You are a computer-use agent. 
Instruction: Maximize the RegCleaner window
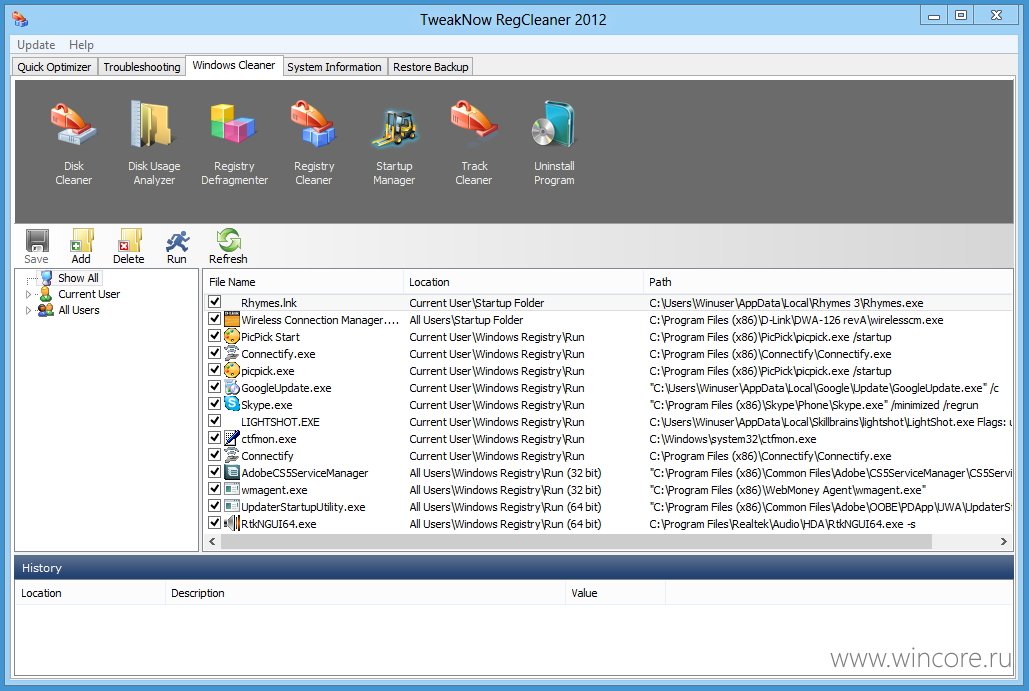coord(961,15)
